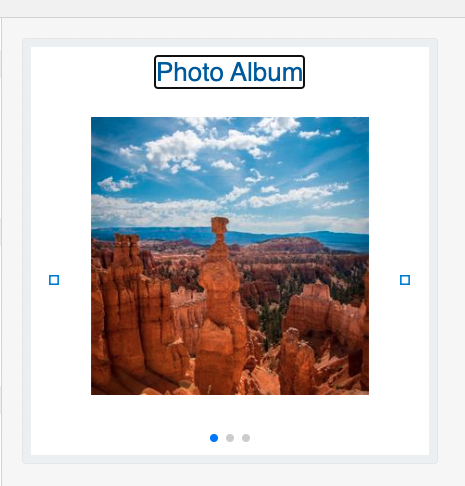Select the third gray carousel dot
This screenshot has width=465, height=486.
point(246,438)
